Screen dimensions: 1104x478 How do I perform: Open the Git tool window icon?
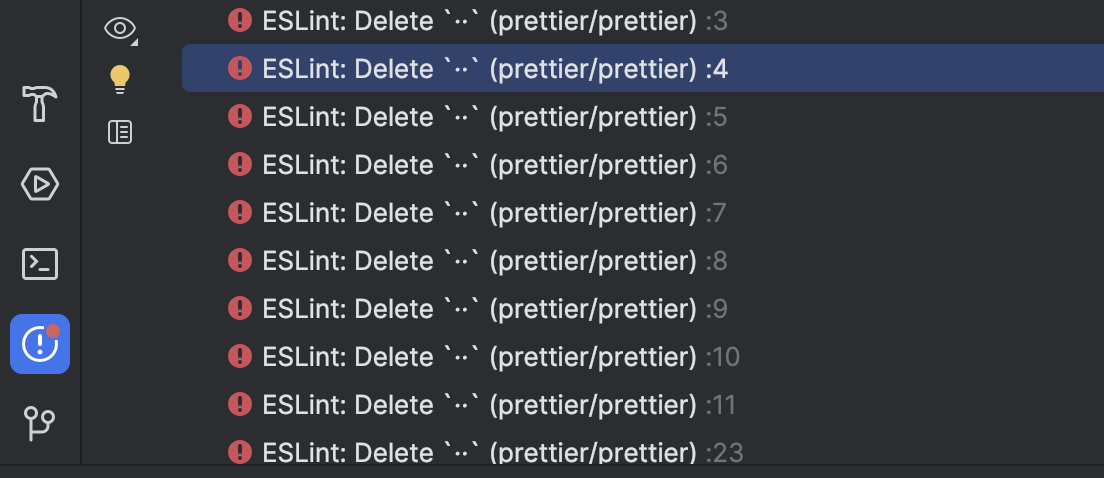tap(39, 423)
